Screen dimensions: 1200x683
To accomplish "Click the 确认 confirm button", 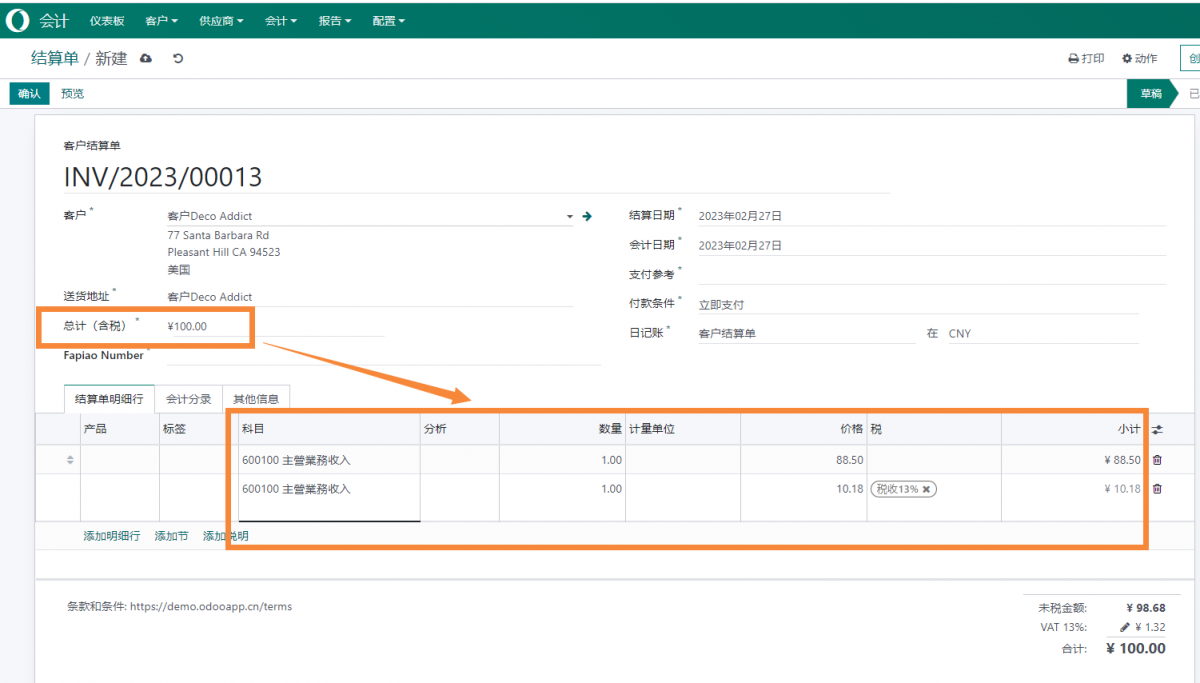I will tap(28, 93).
